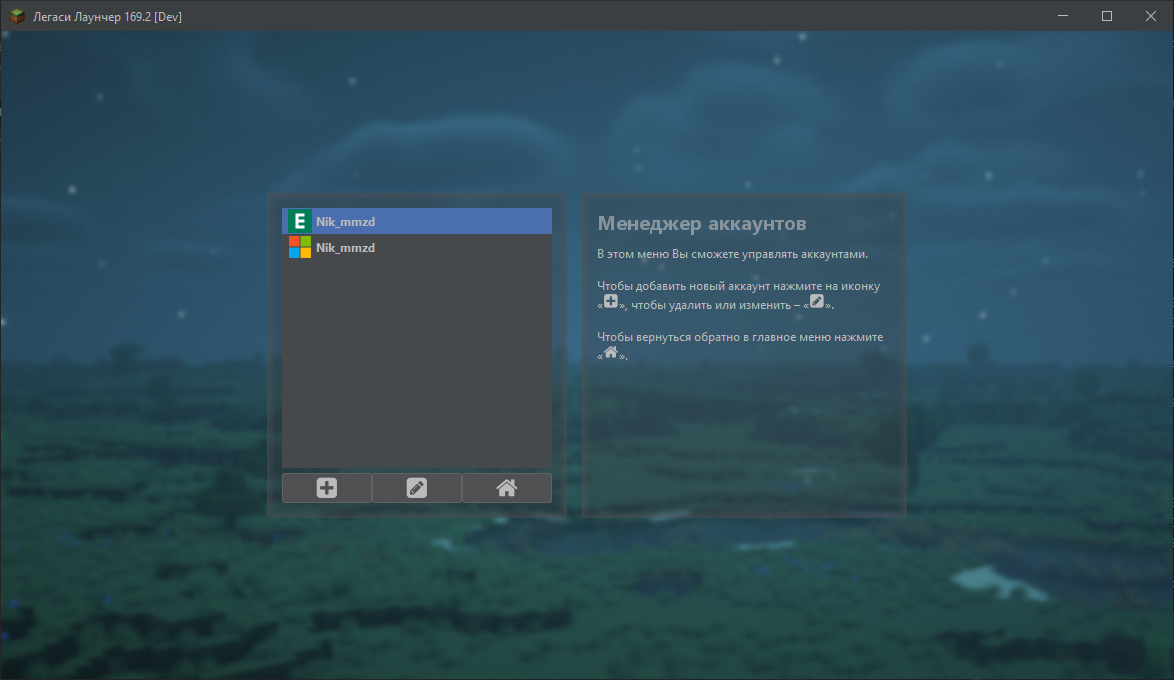Add a new account with plus button
This screenshot has height=680, width=1174.
tap(326, 488)
